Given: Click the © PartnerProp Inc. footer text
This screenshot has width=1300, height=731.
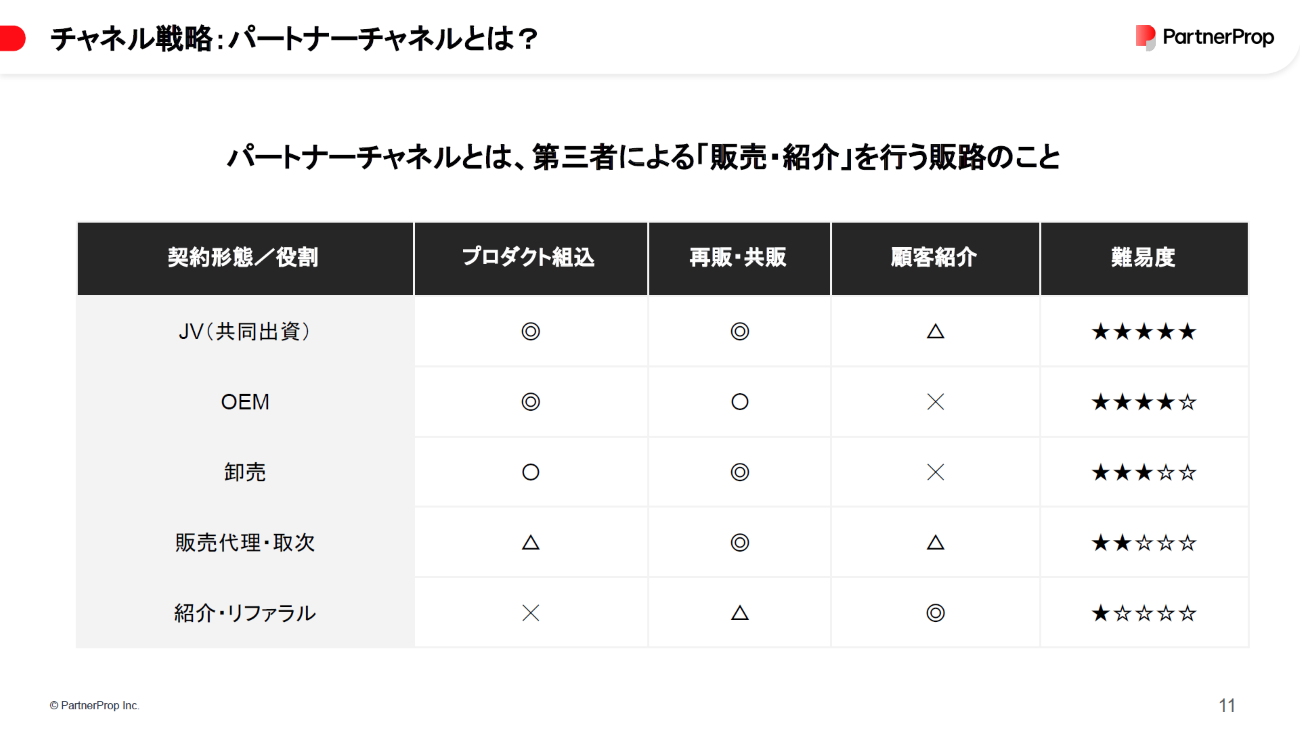Looking at the screenshot, I should pyautogui.click(x=95, y=705).
